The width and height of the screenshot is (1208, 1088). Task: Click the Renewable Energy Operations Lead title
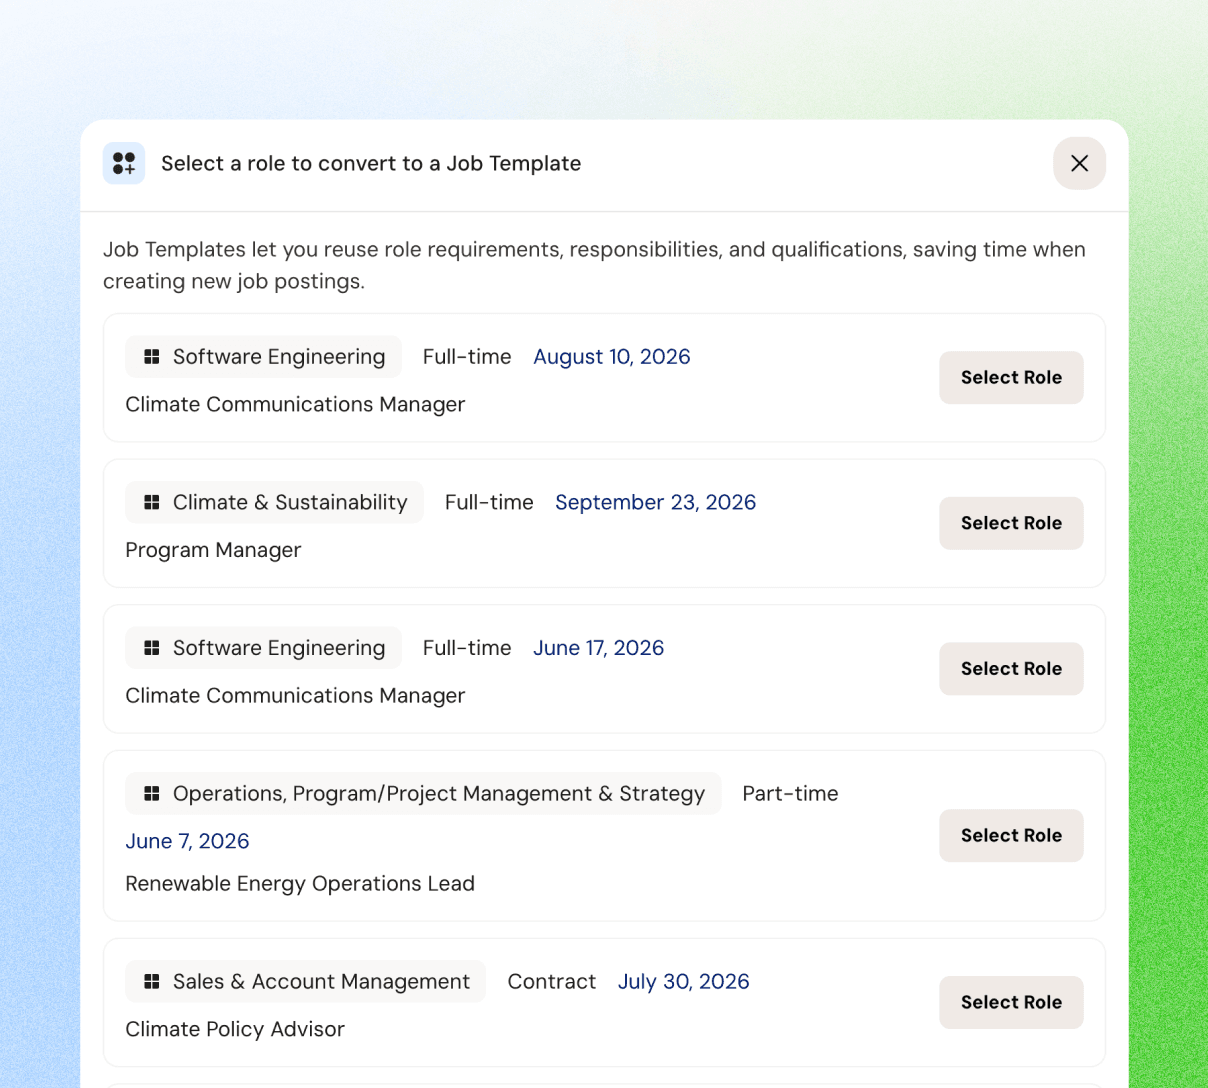pyautogui.click(x=300, y=884)
